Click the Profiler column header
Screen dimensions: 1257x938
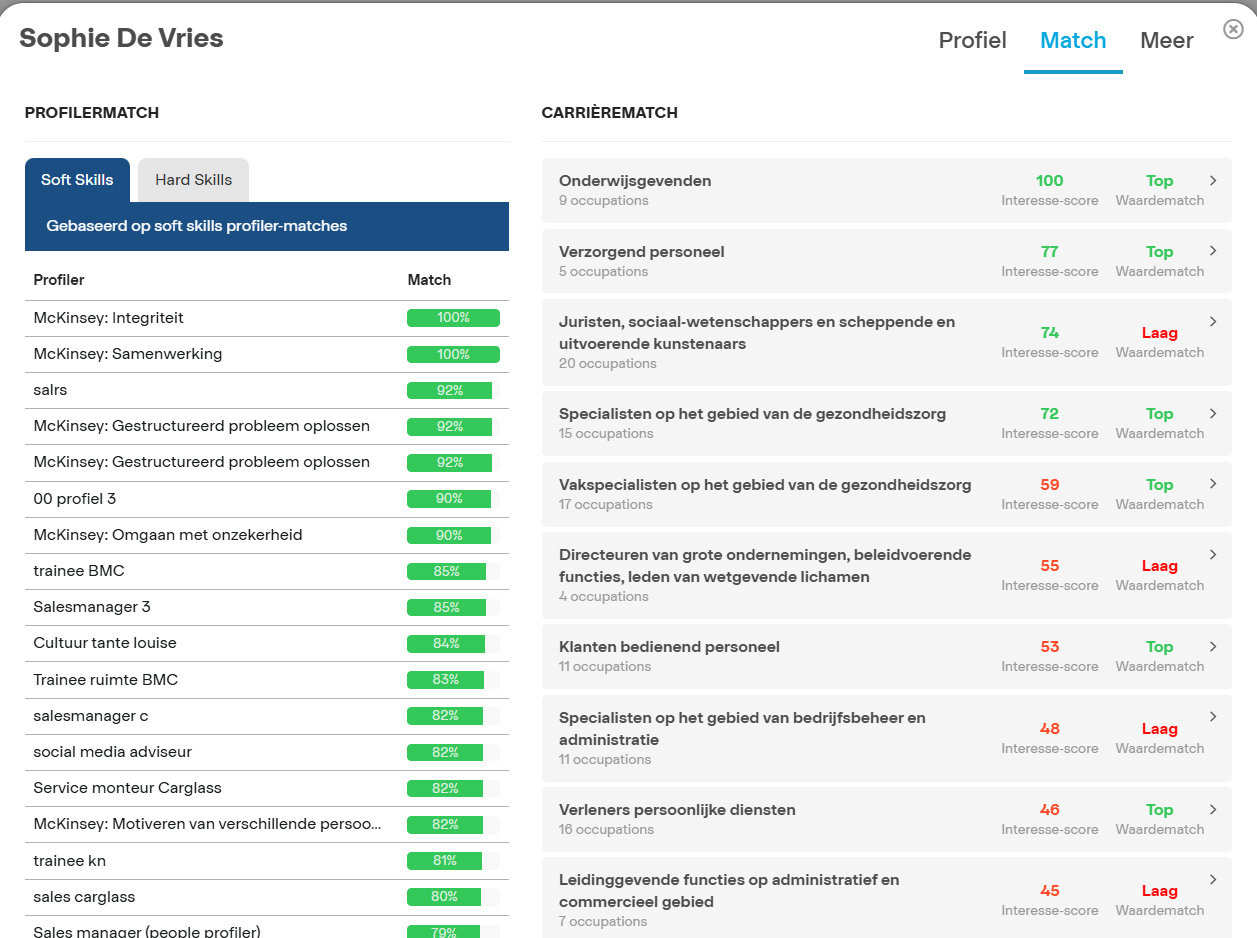pyautogui.click(x=59, y=280)
